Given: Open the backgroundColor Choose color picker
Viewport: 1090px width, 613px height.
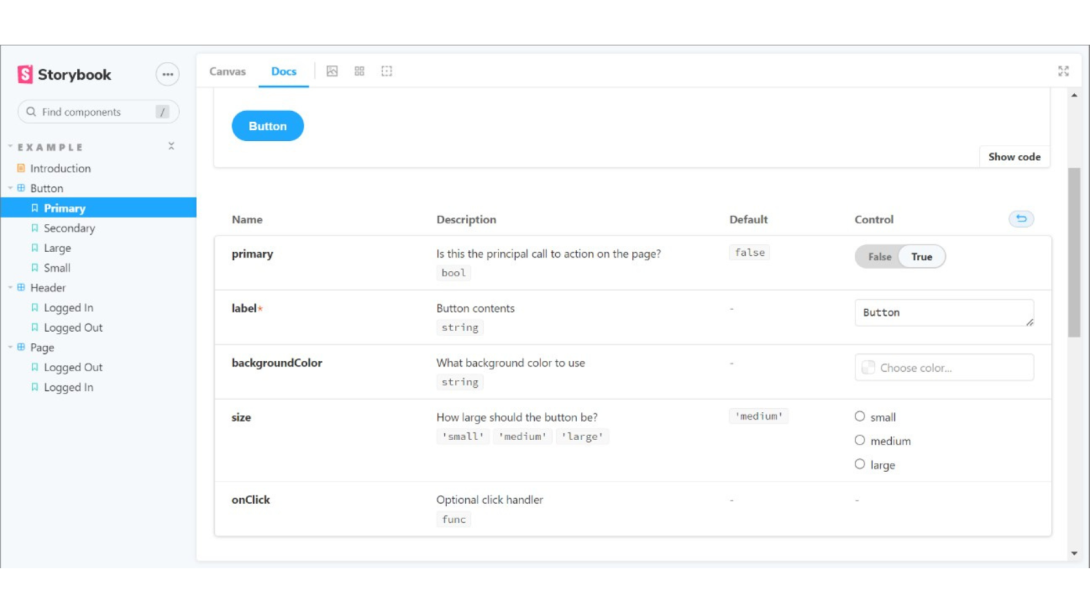Looking at the screenshot, I should point(943,368).
